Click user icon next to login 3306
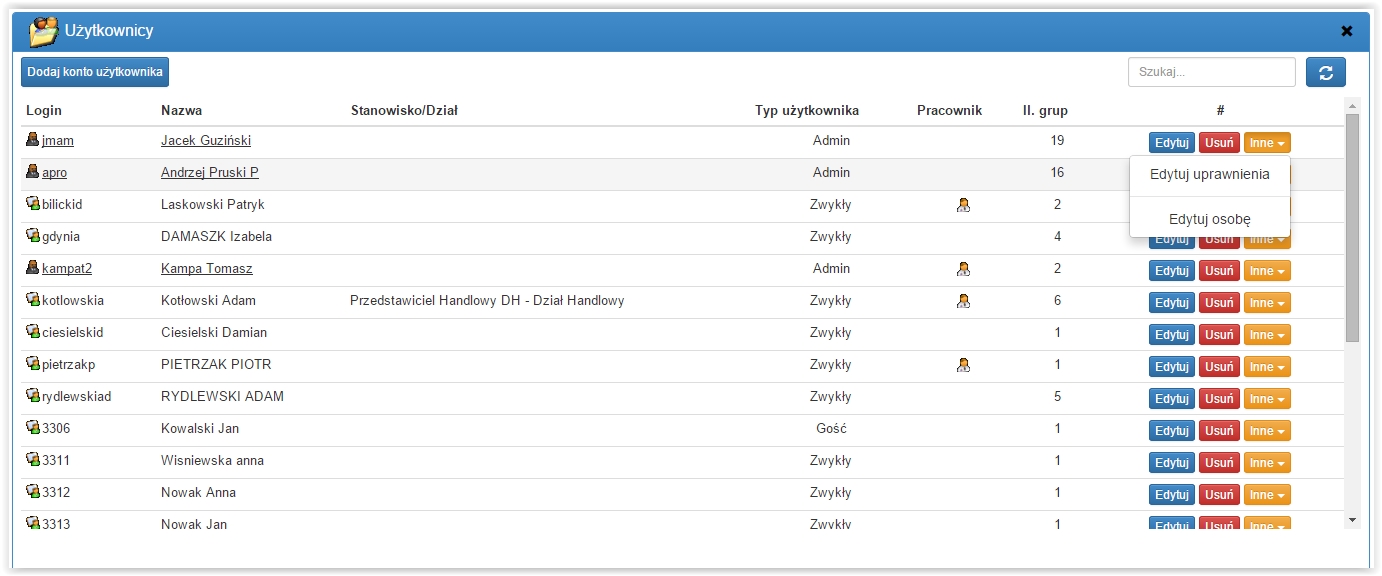 (x=32, y=428)
